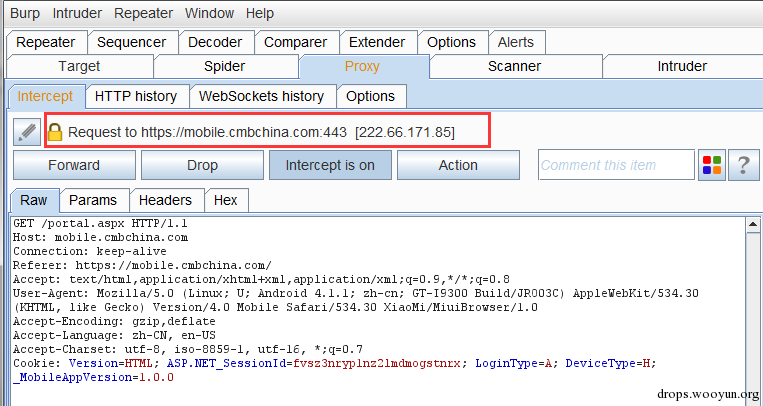Switch to the Repeater tool tab

pyautogui.click(x=46, y=42)
